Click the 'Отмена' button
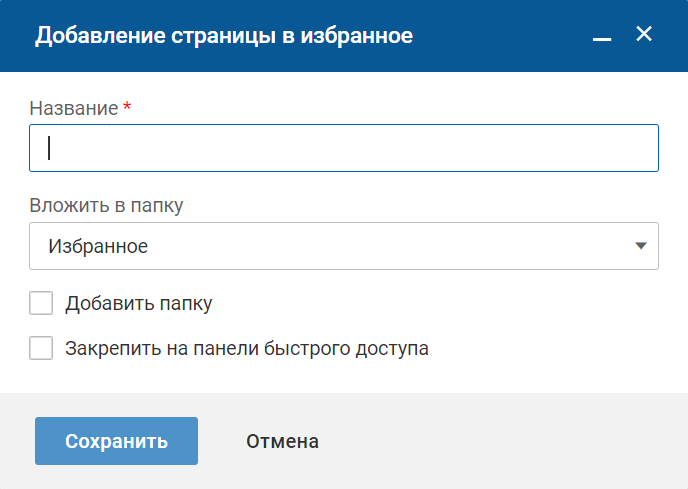 282,441
